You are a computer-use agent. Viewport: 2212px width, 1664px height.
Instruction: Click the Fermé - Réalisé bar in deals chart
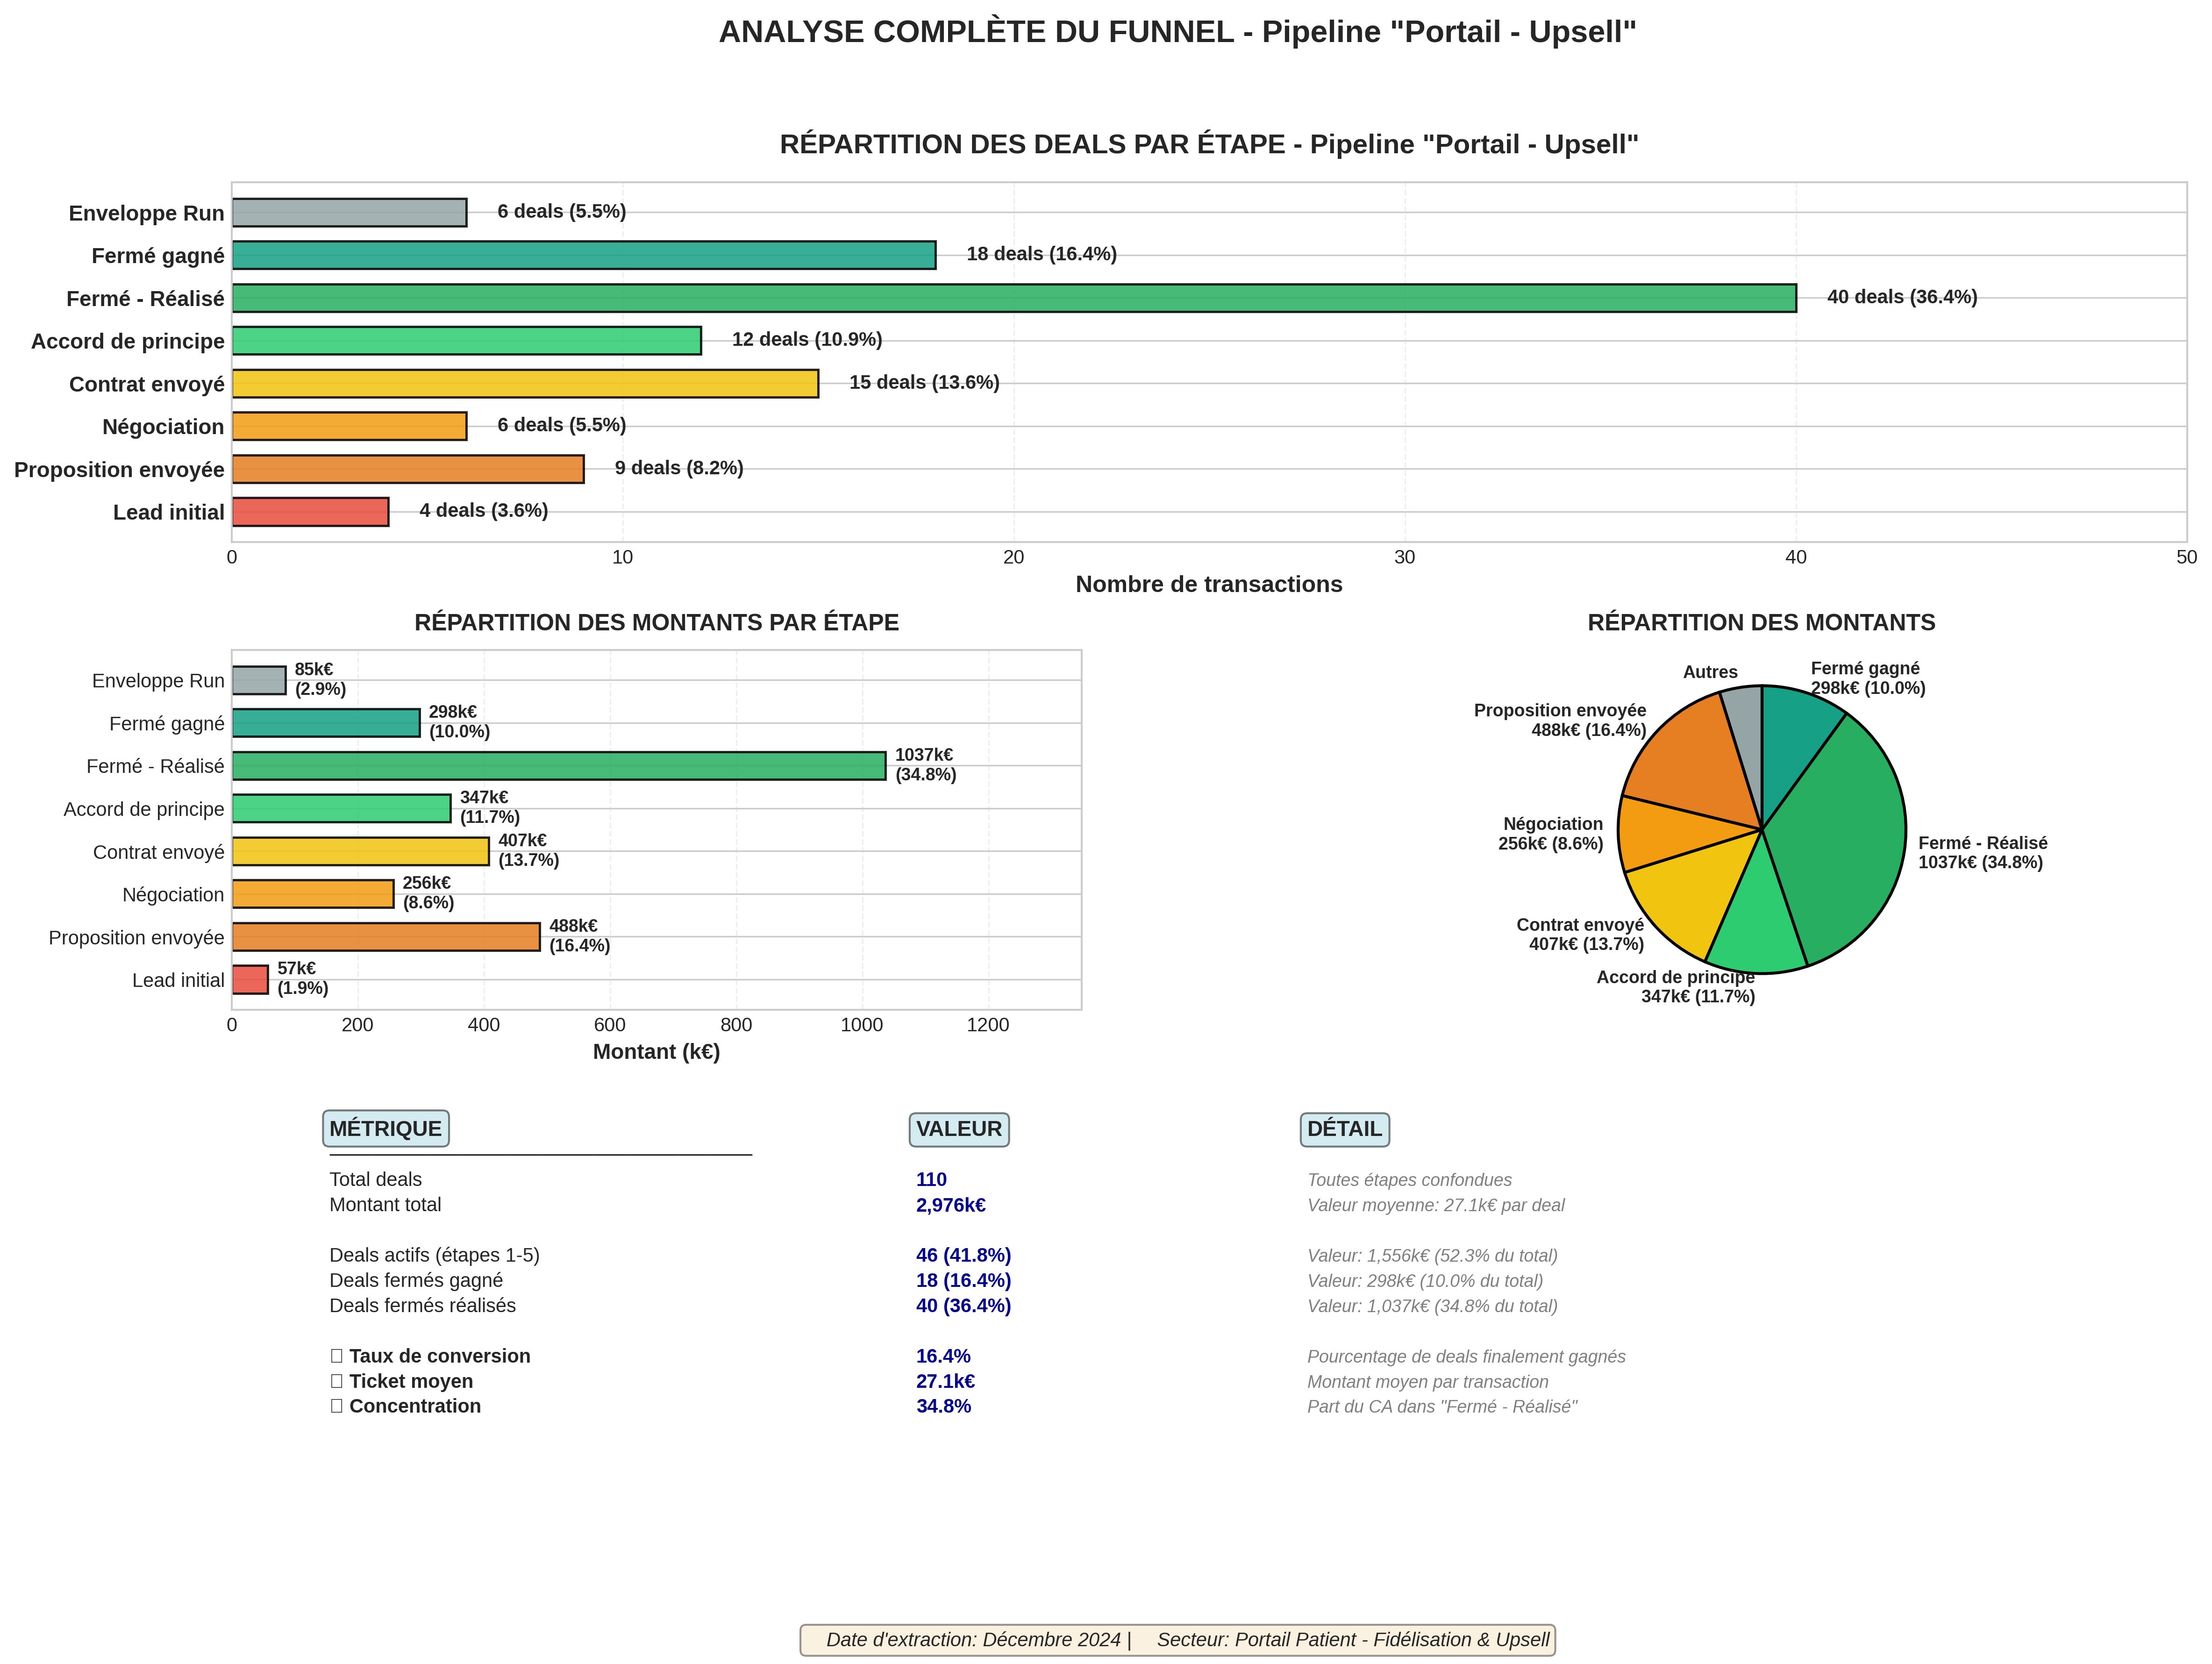[1013, 298]
